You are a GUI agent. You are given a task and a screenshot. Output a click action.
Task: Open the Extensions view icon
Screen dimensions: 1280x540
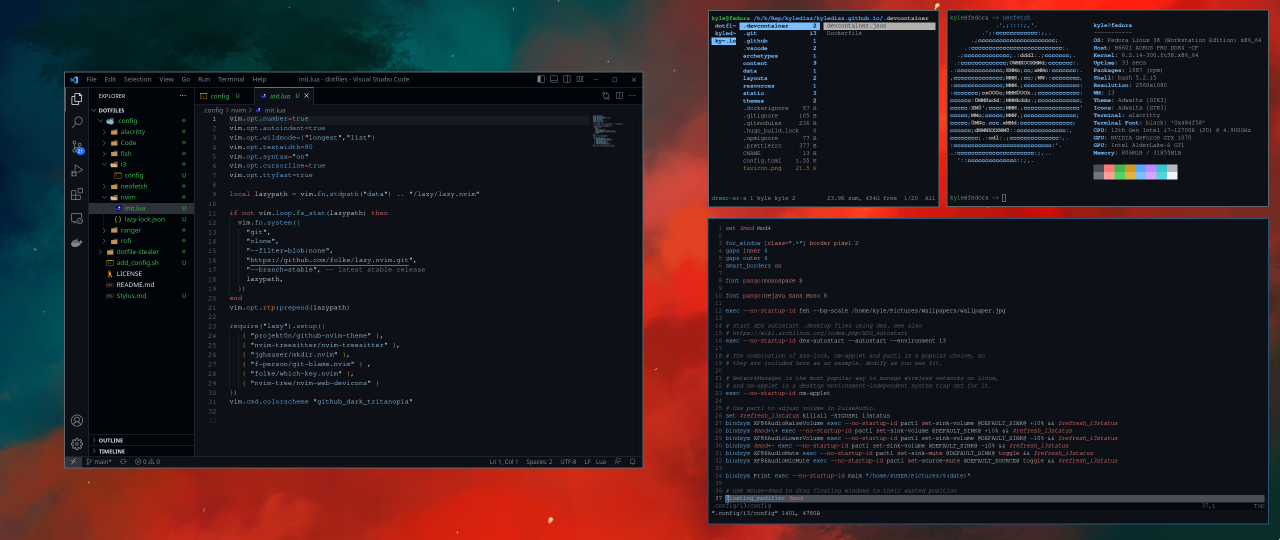[77, 194]
